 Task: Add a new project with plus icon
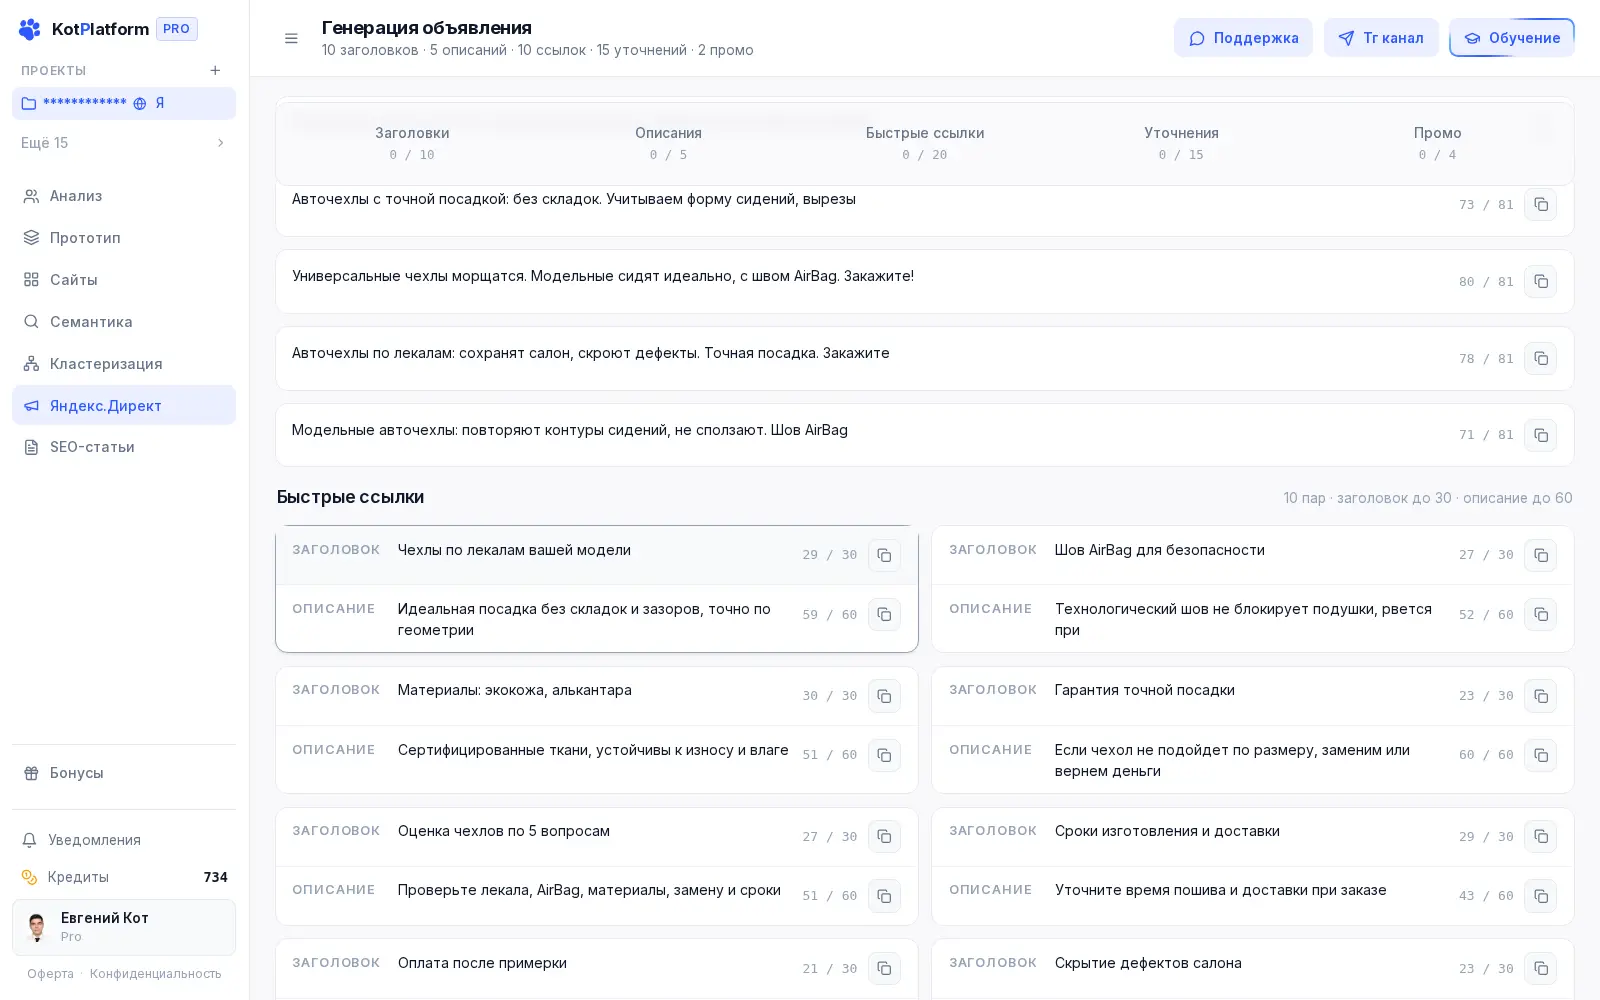pos(215,70)
